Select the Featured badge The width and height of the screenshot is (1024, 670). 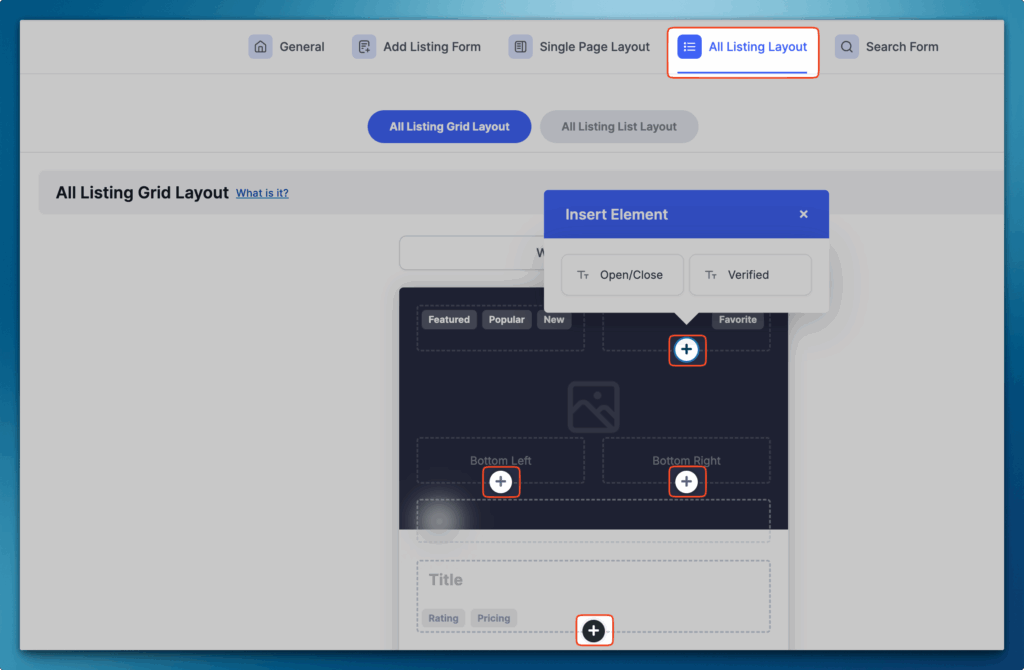click(449, 320)
